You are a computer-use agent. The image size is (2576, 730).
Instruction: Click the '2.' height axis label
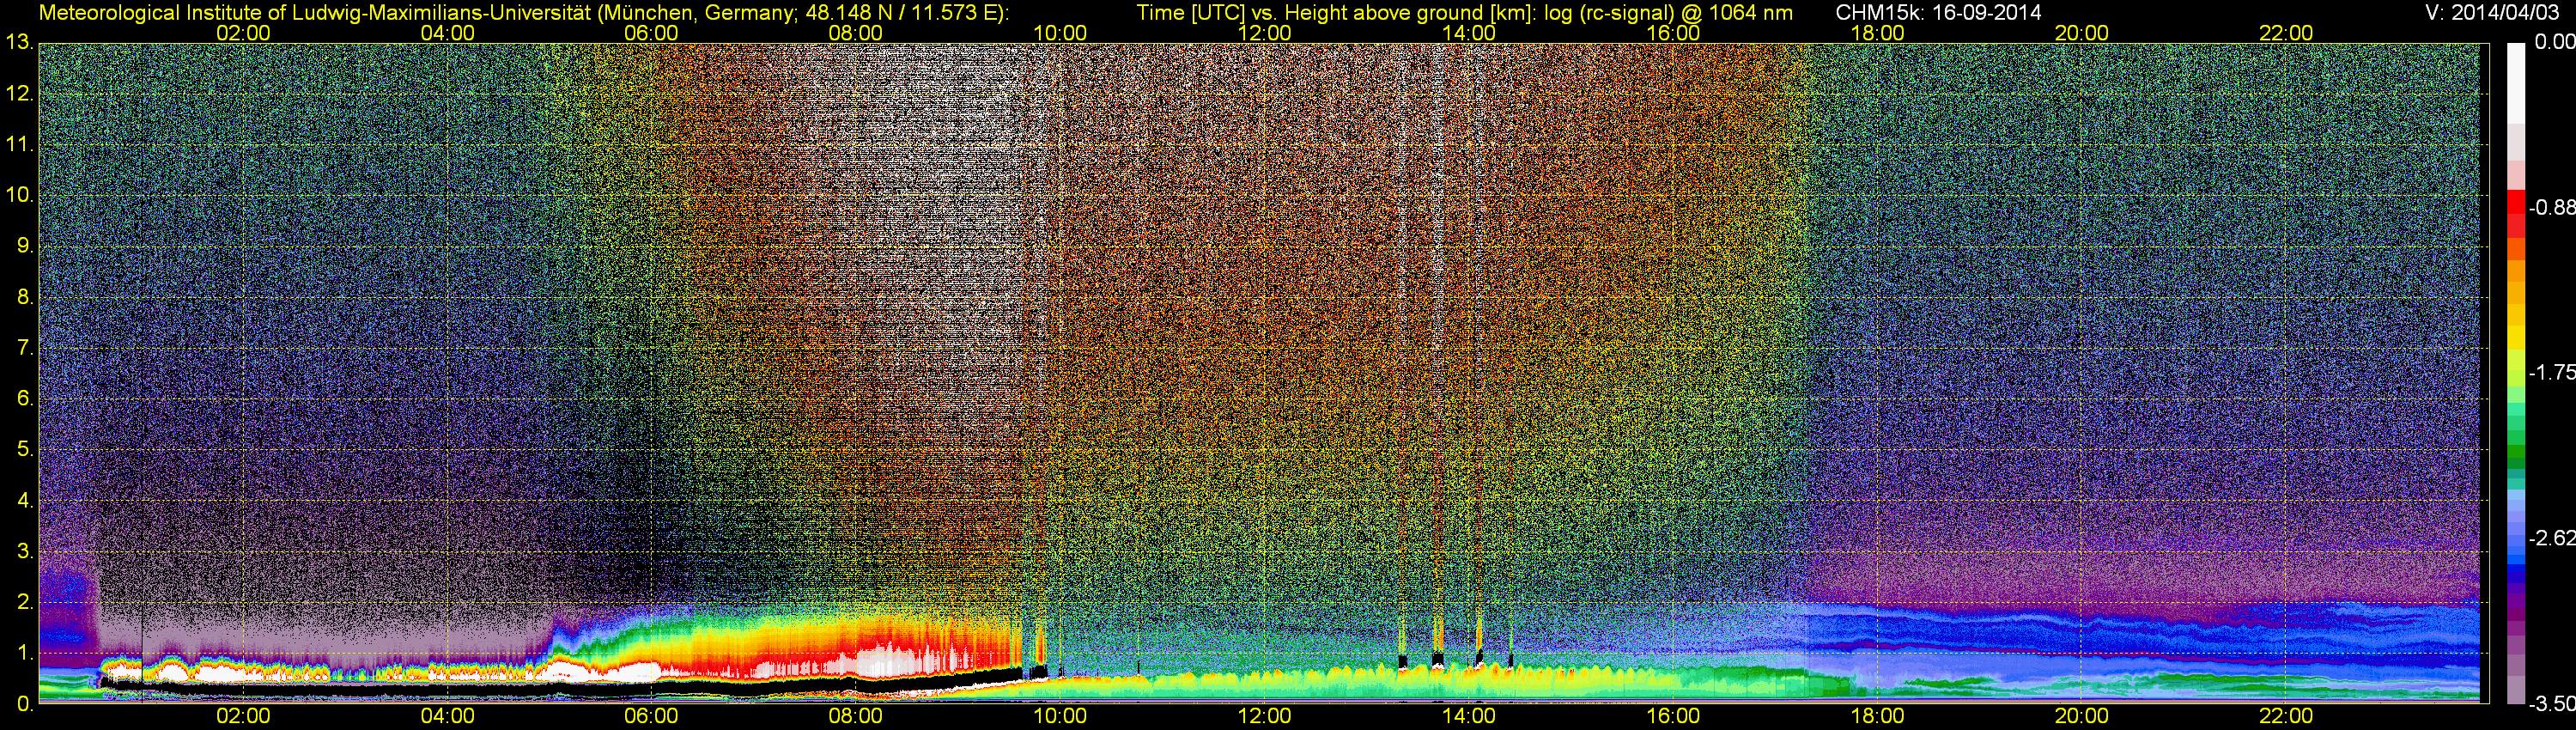(x=24, y=602)
